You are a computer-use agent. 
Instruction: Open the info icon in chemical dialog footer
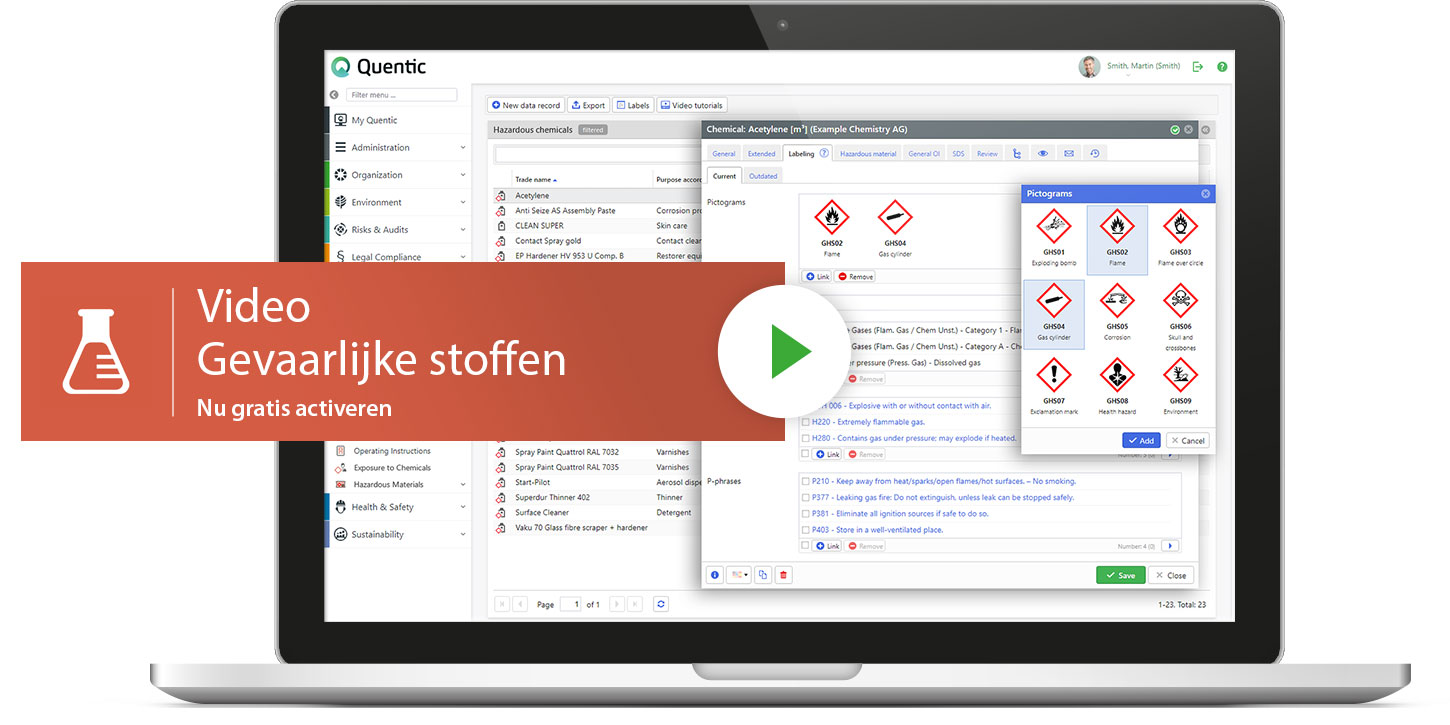coord(714,575)
